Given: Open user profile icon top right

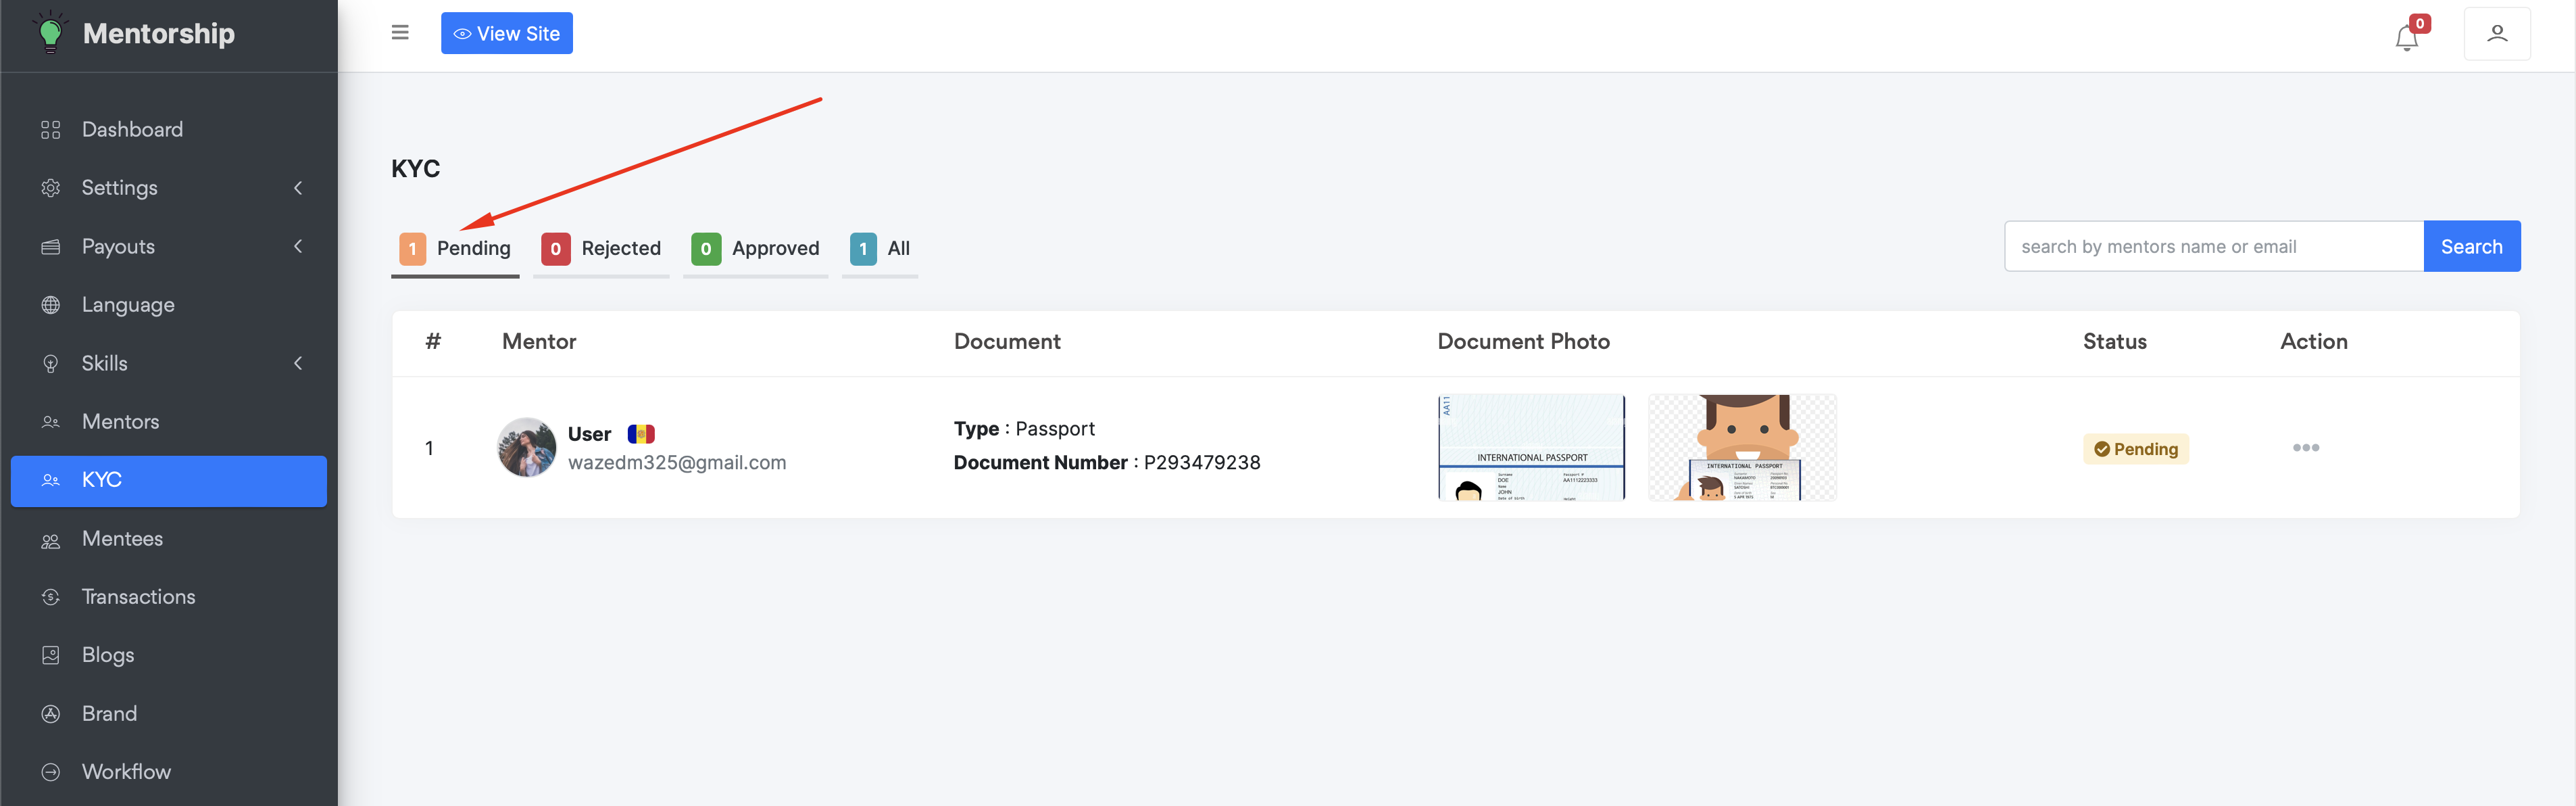Looking at the screenshot, I should [2496, 34].
